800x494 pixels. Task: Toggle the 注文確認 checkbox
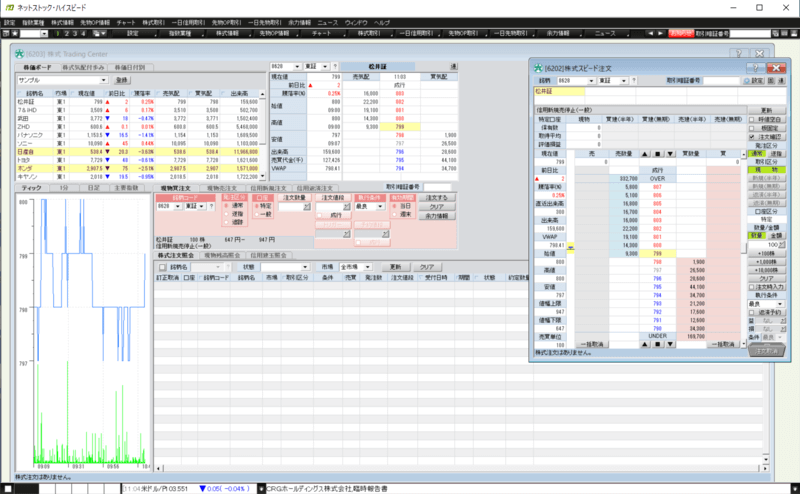pyautogui.click(x=753, y=137)
